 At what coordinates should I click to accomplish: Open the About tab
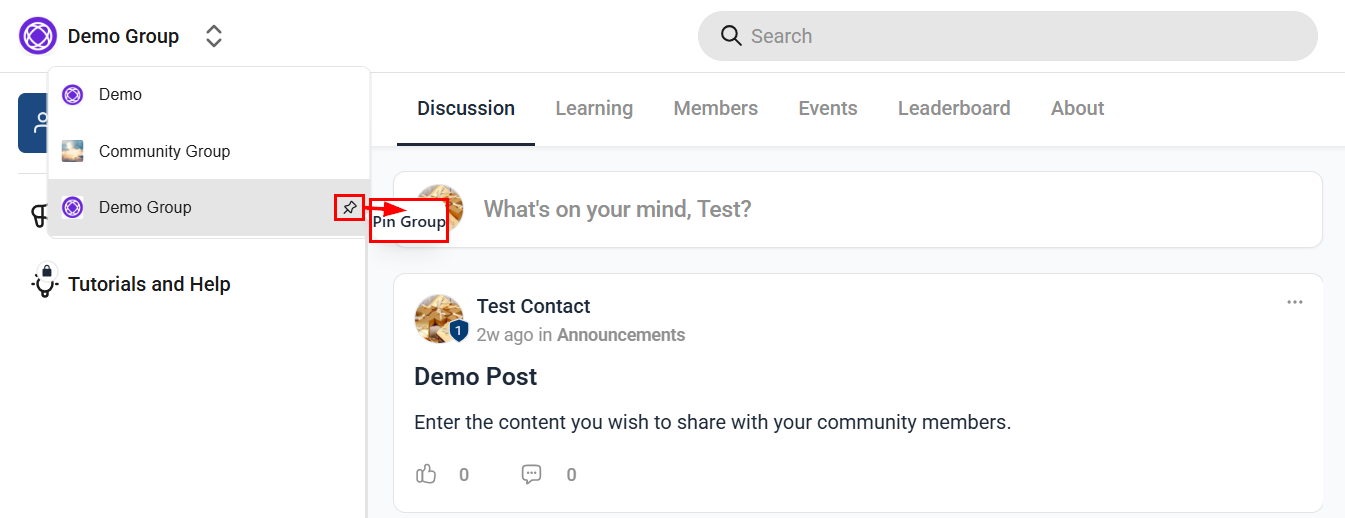[x=1078, y=108]
